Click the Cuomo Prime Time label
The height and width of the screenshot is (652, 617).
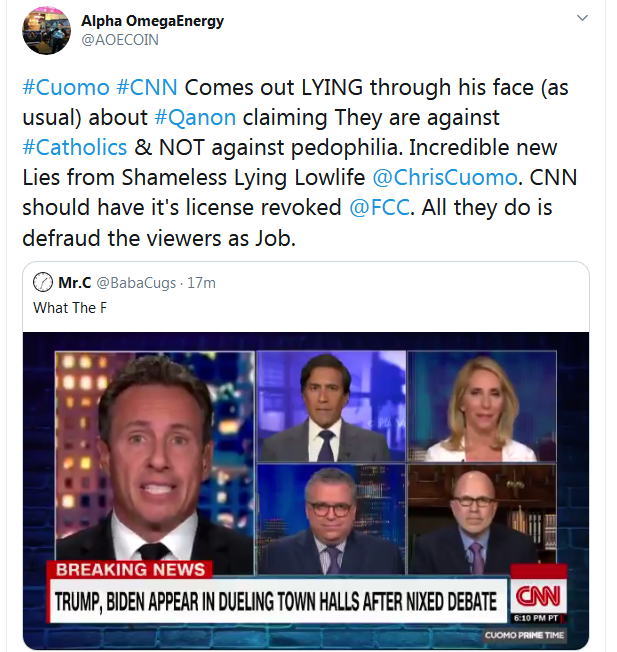[524, 635]
